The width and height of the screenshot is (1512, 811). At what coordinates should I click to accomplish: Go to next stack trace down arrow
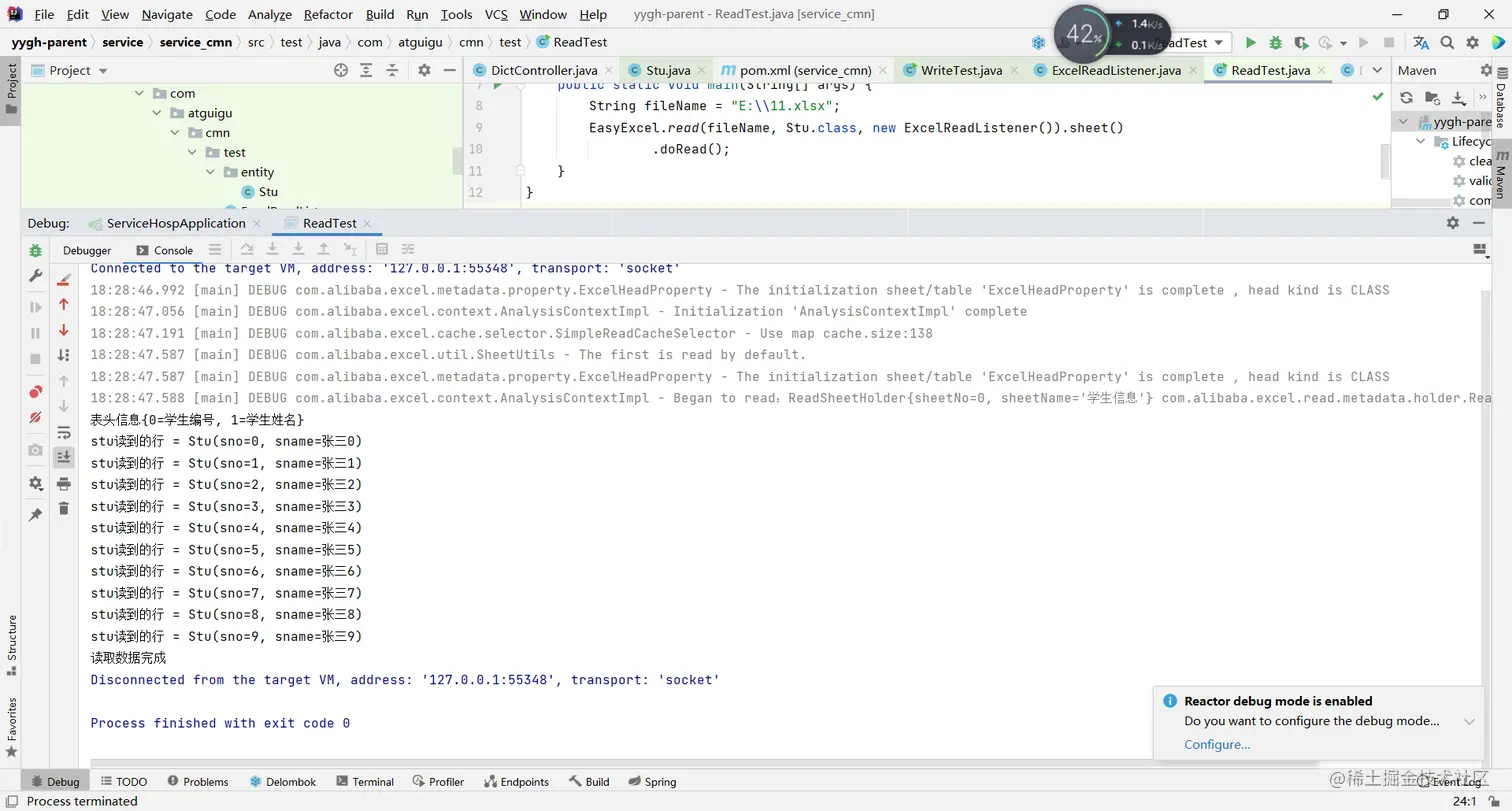64,330
